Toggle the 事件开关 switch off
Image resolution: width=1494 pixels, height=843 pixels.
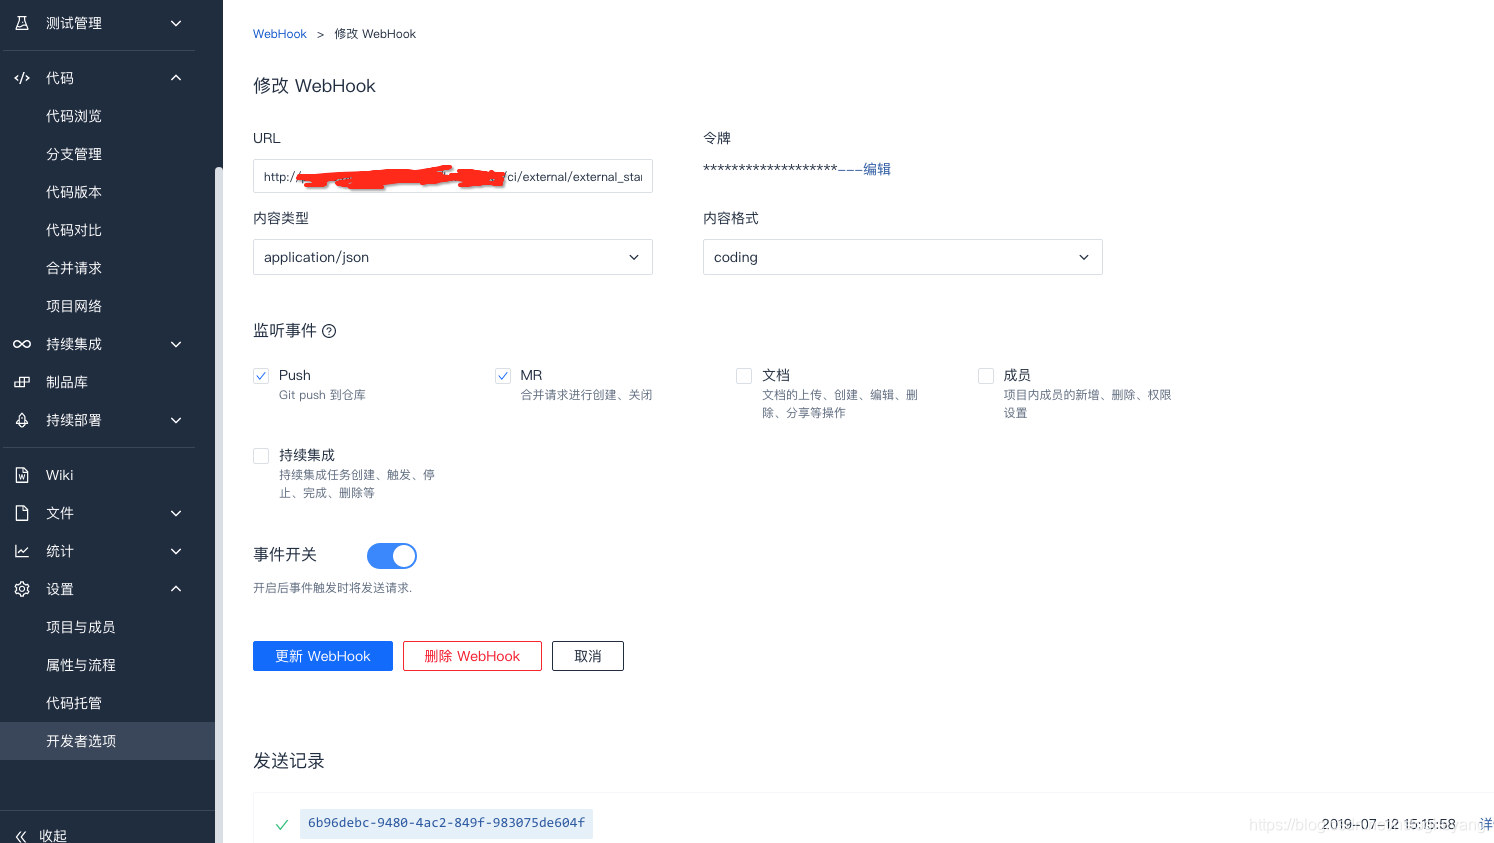click(392, 556)
